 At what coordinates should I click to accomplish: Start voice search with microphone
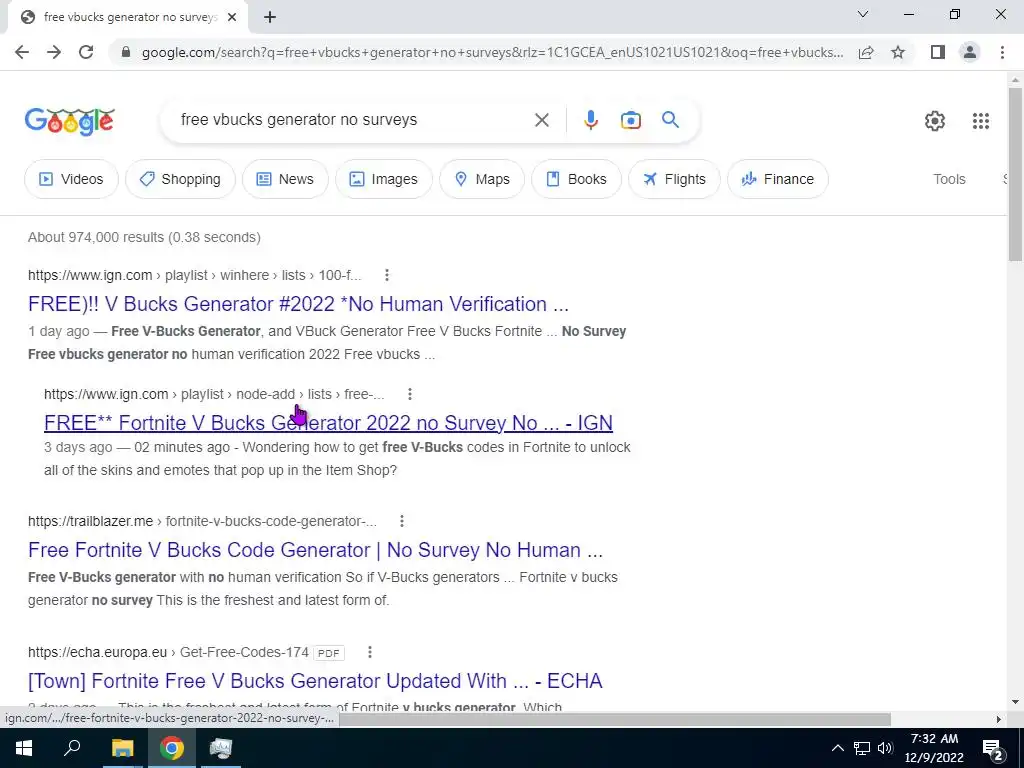(x=590, y=120)
